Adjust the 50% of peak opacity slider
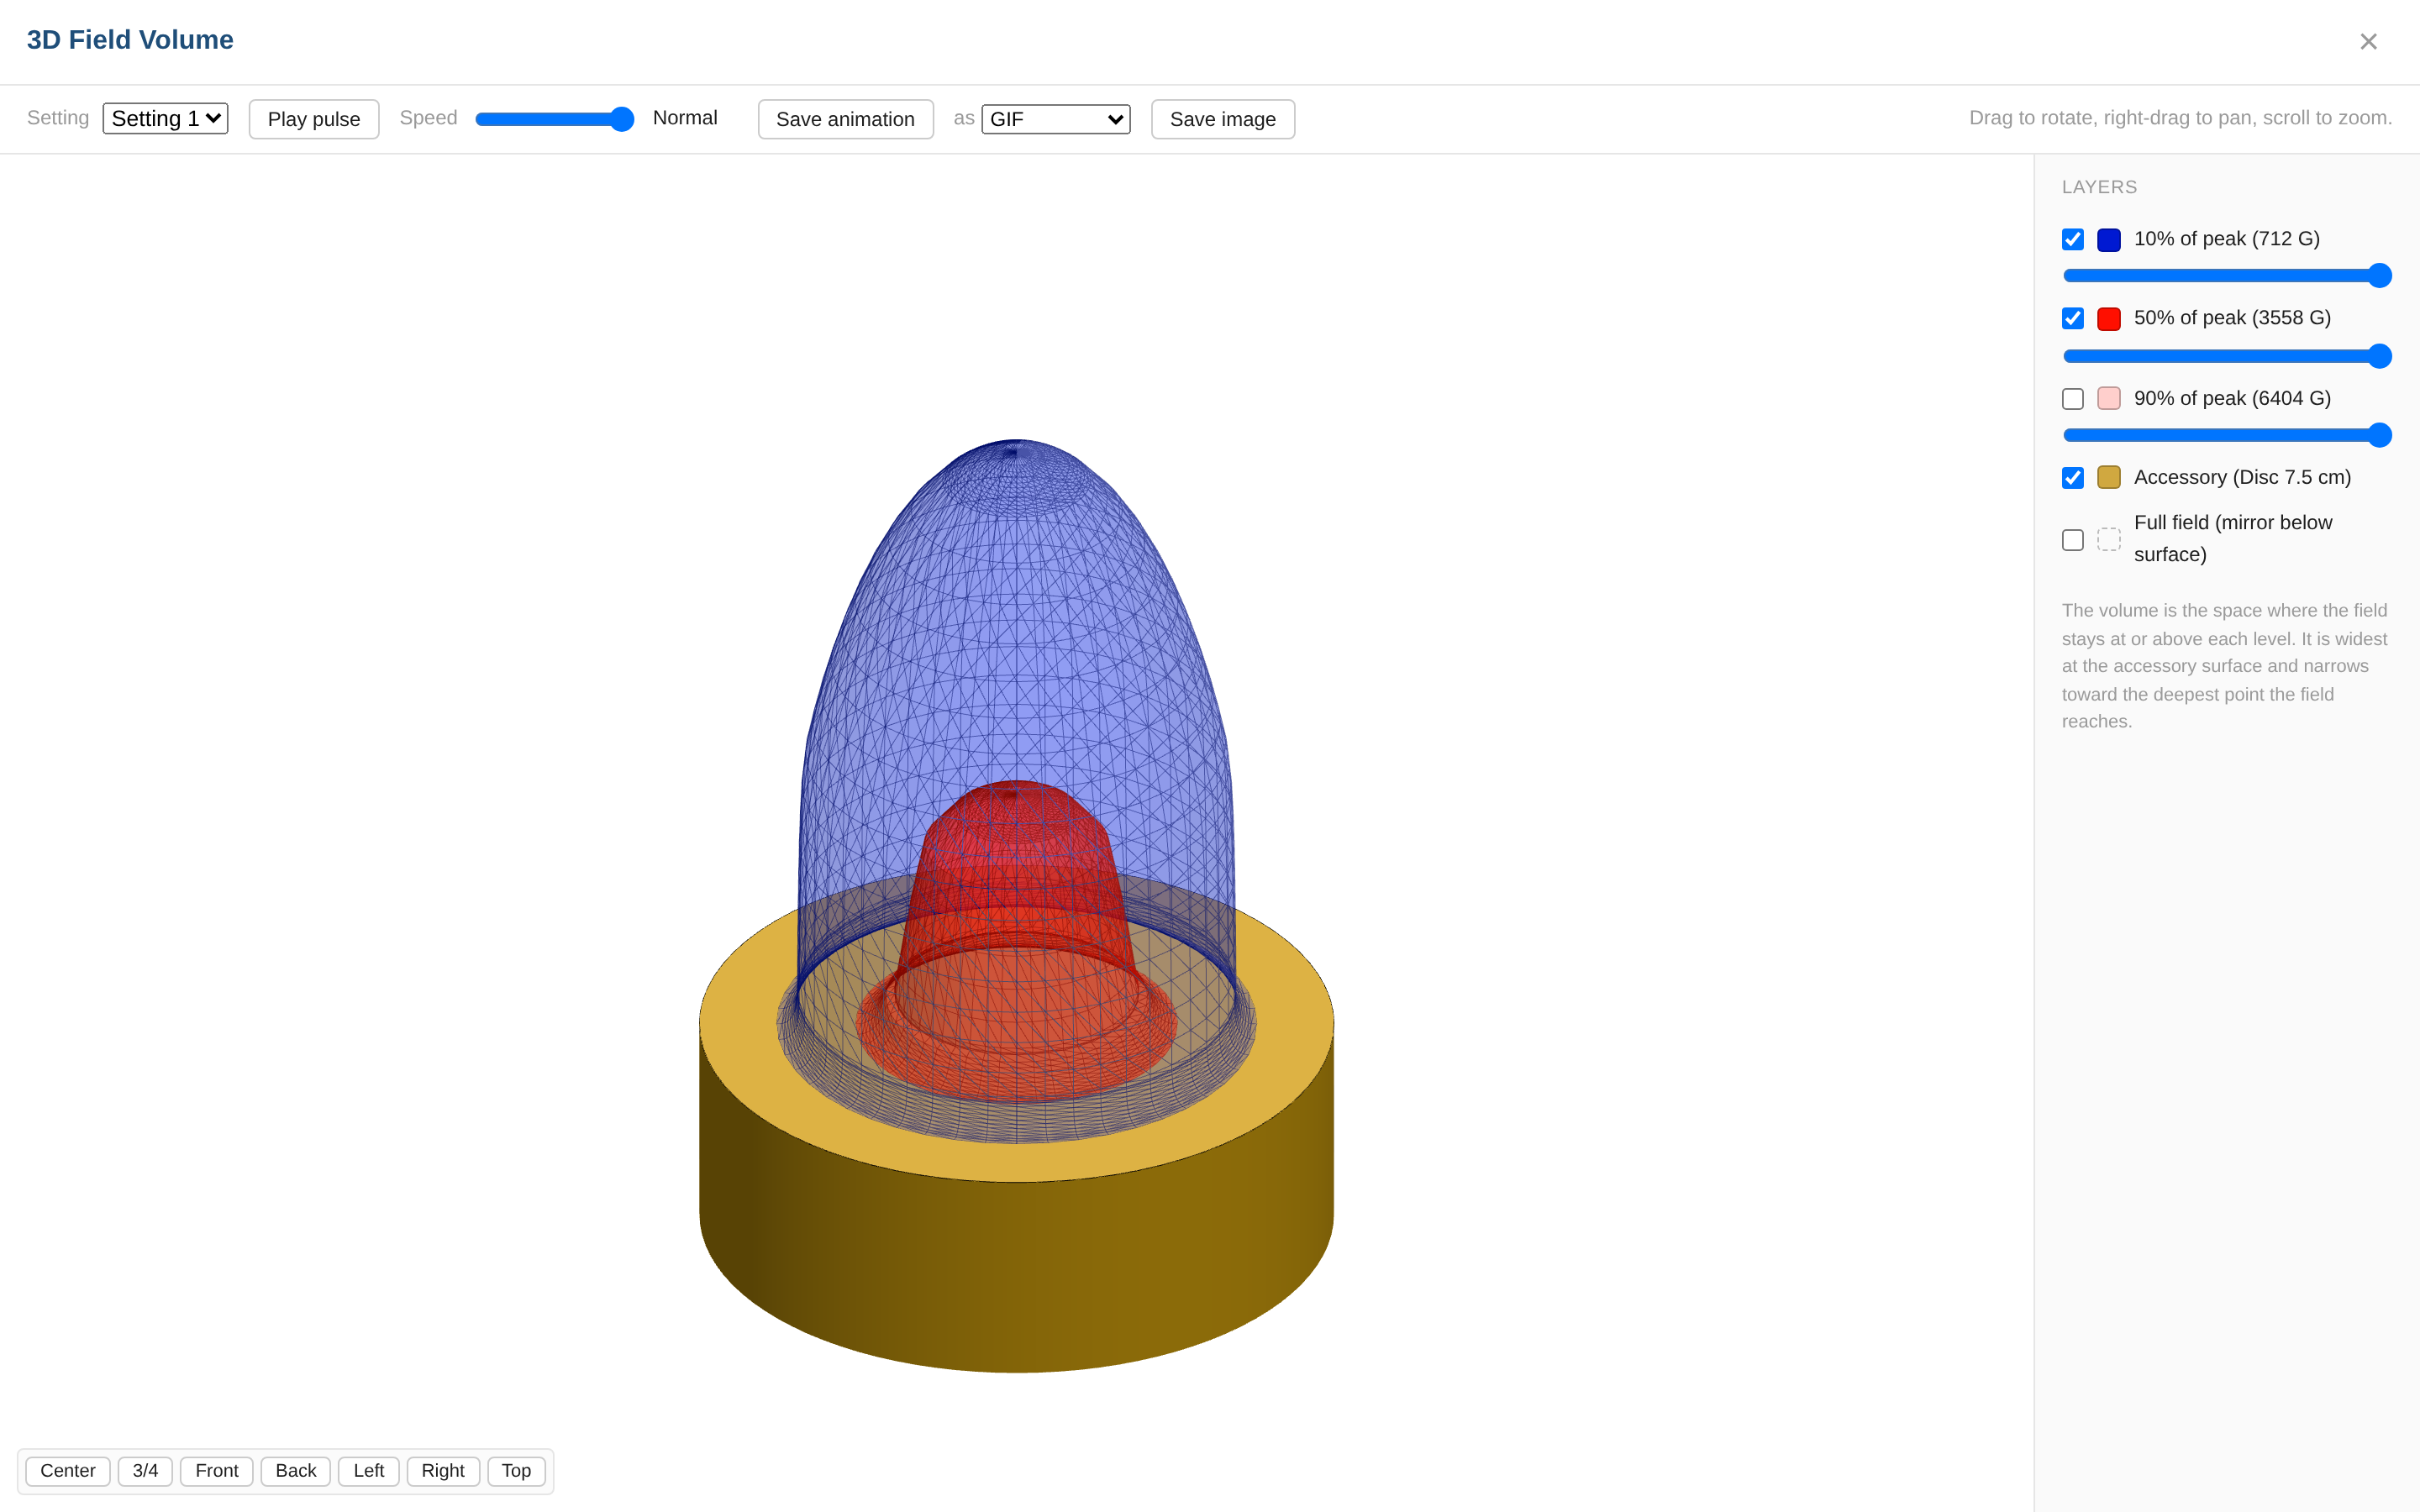2420x1512 pixels. click(x=2227, y=356)
